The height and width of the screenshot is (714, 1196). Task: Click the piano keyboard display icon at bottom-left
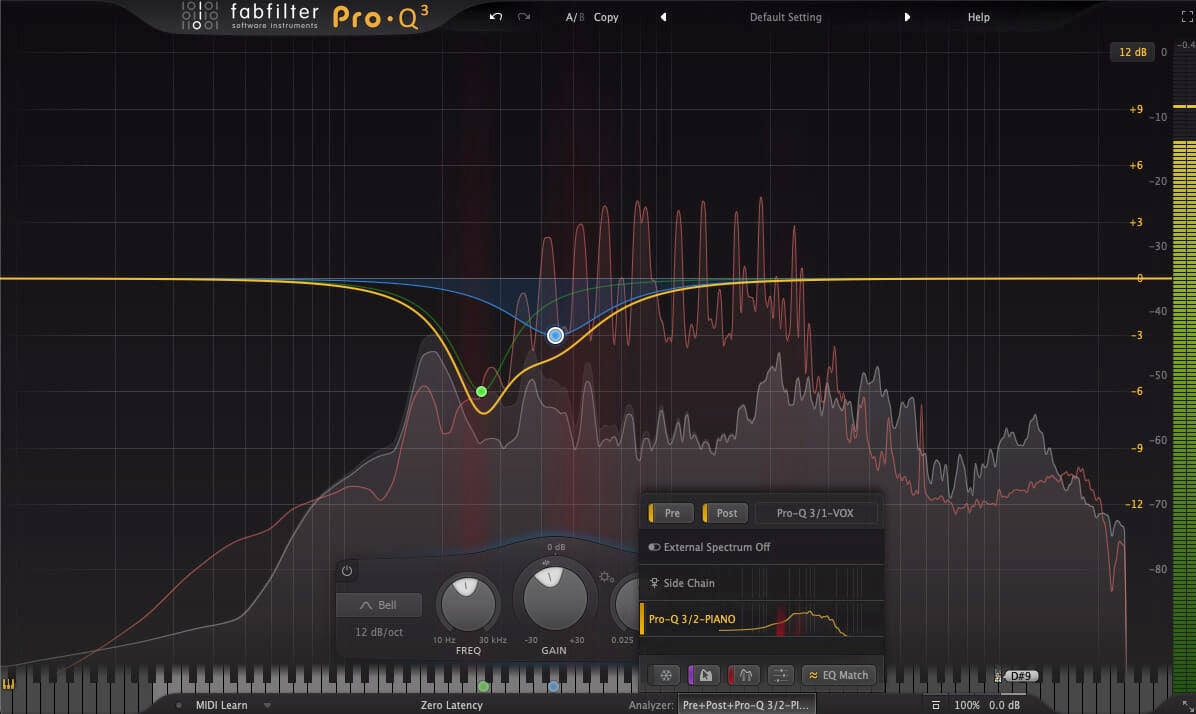click(9, 685)
